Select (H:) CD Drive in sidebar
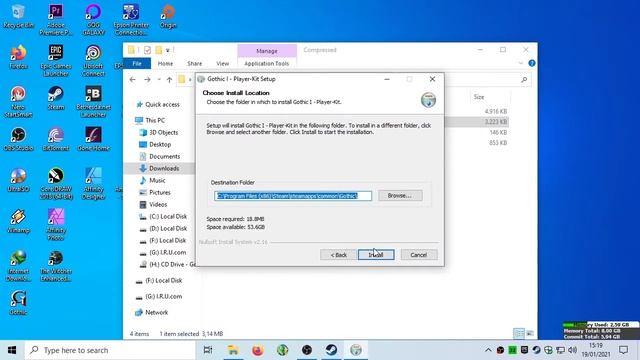The width and height of the screenshot is (640, 360). point(167,264)
